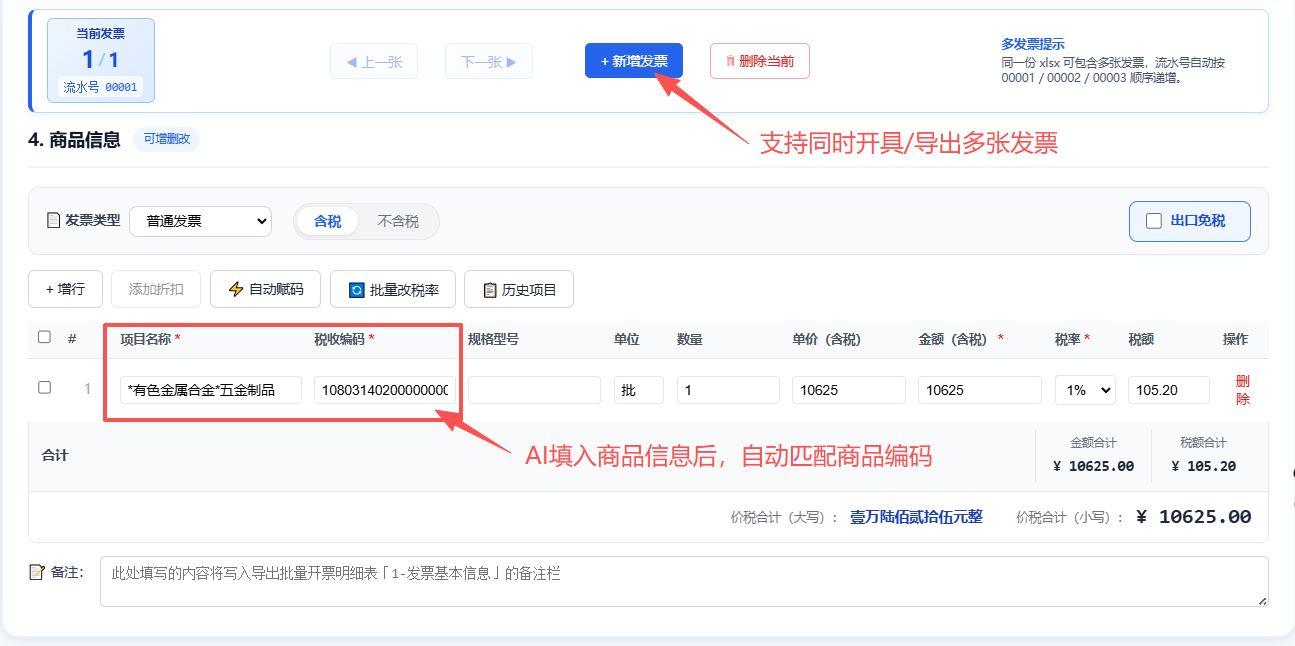Click the note icon beside 备注
The height and width of the screenshot is (646, 1295).
pos(37,572)
